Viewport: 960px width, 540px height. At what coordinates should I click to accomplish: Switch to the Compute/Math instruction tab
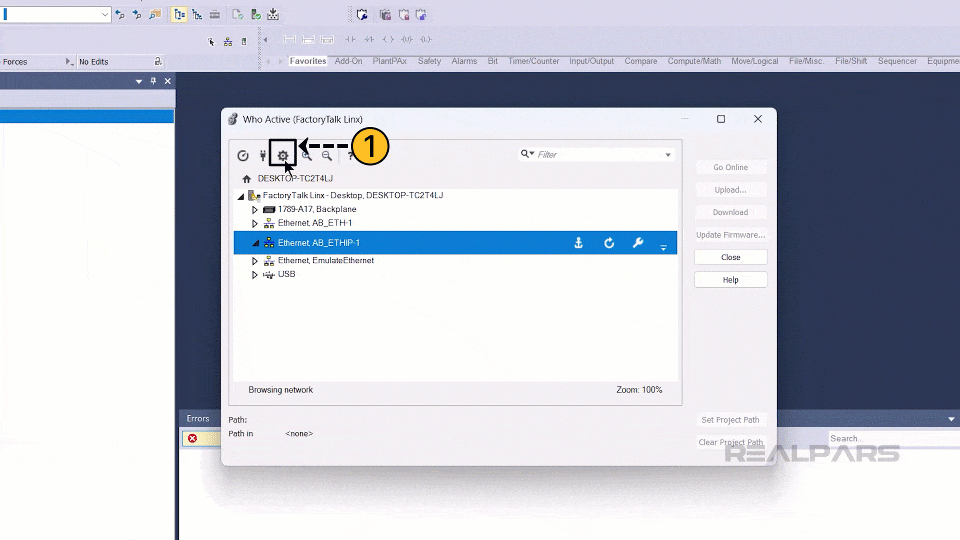pyautogui.click(x=694, y=61)
